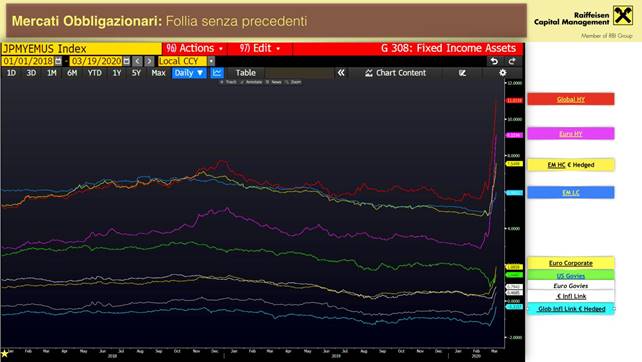Click the yellow y-axis value tag near 7.5
Viewport: 642px width, 362px height.
[514, 164]
